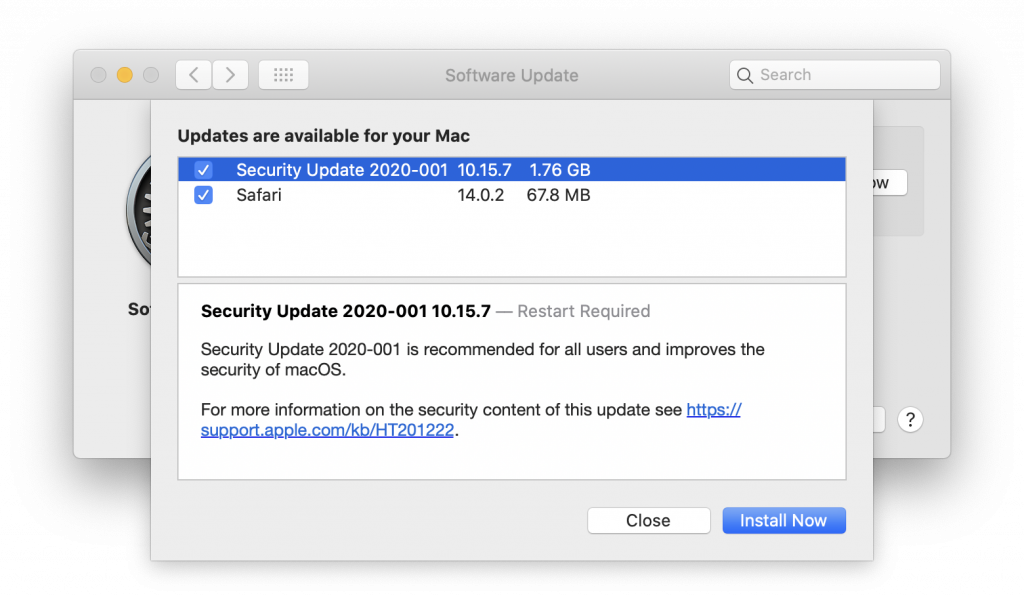Image resolution: width=1024 pixels, height=596 pixels.
Task: Click the gray zoom window button
Action: (151, 75)
